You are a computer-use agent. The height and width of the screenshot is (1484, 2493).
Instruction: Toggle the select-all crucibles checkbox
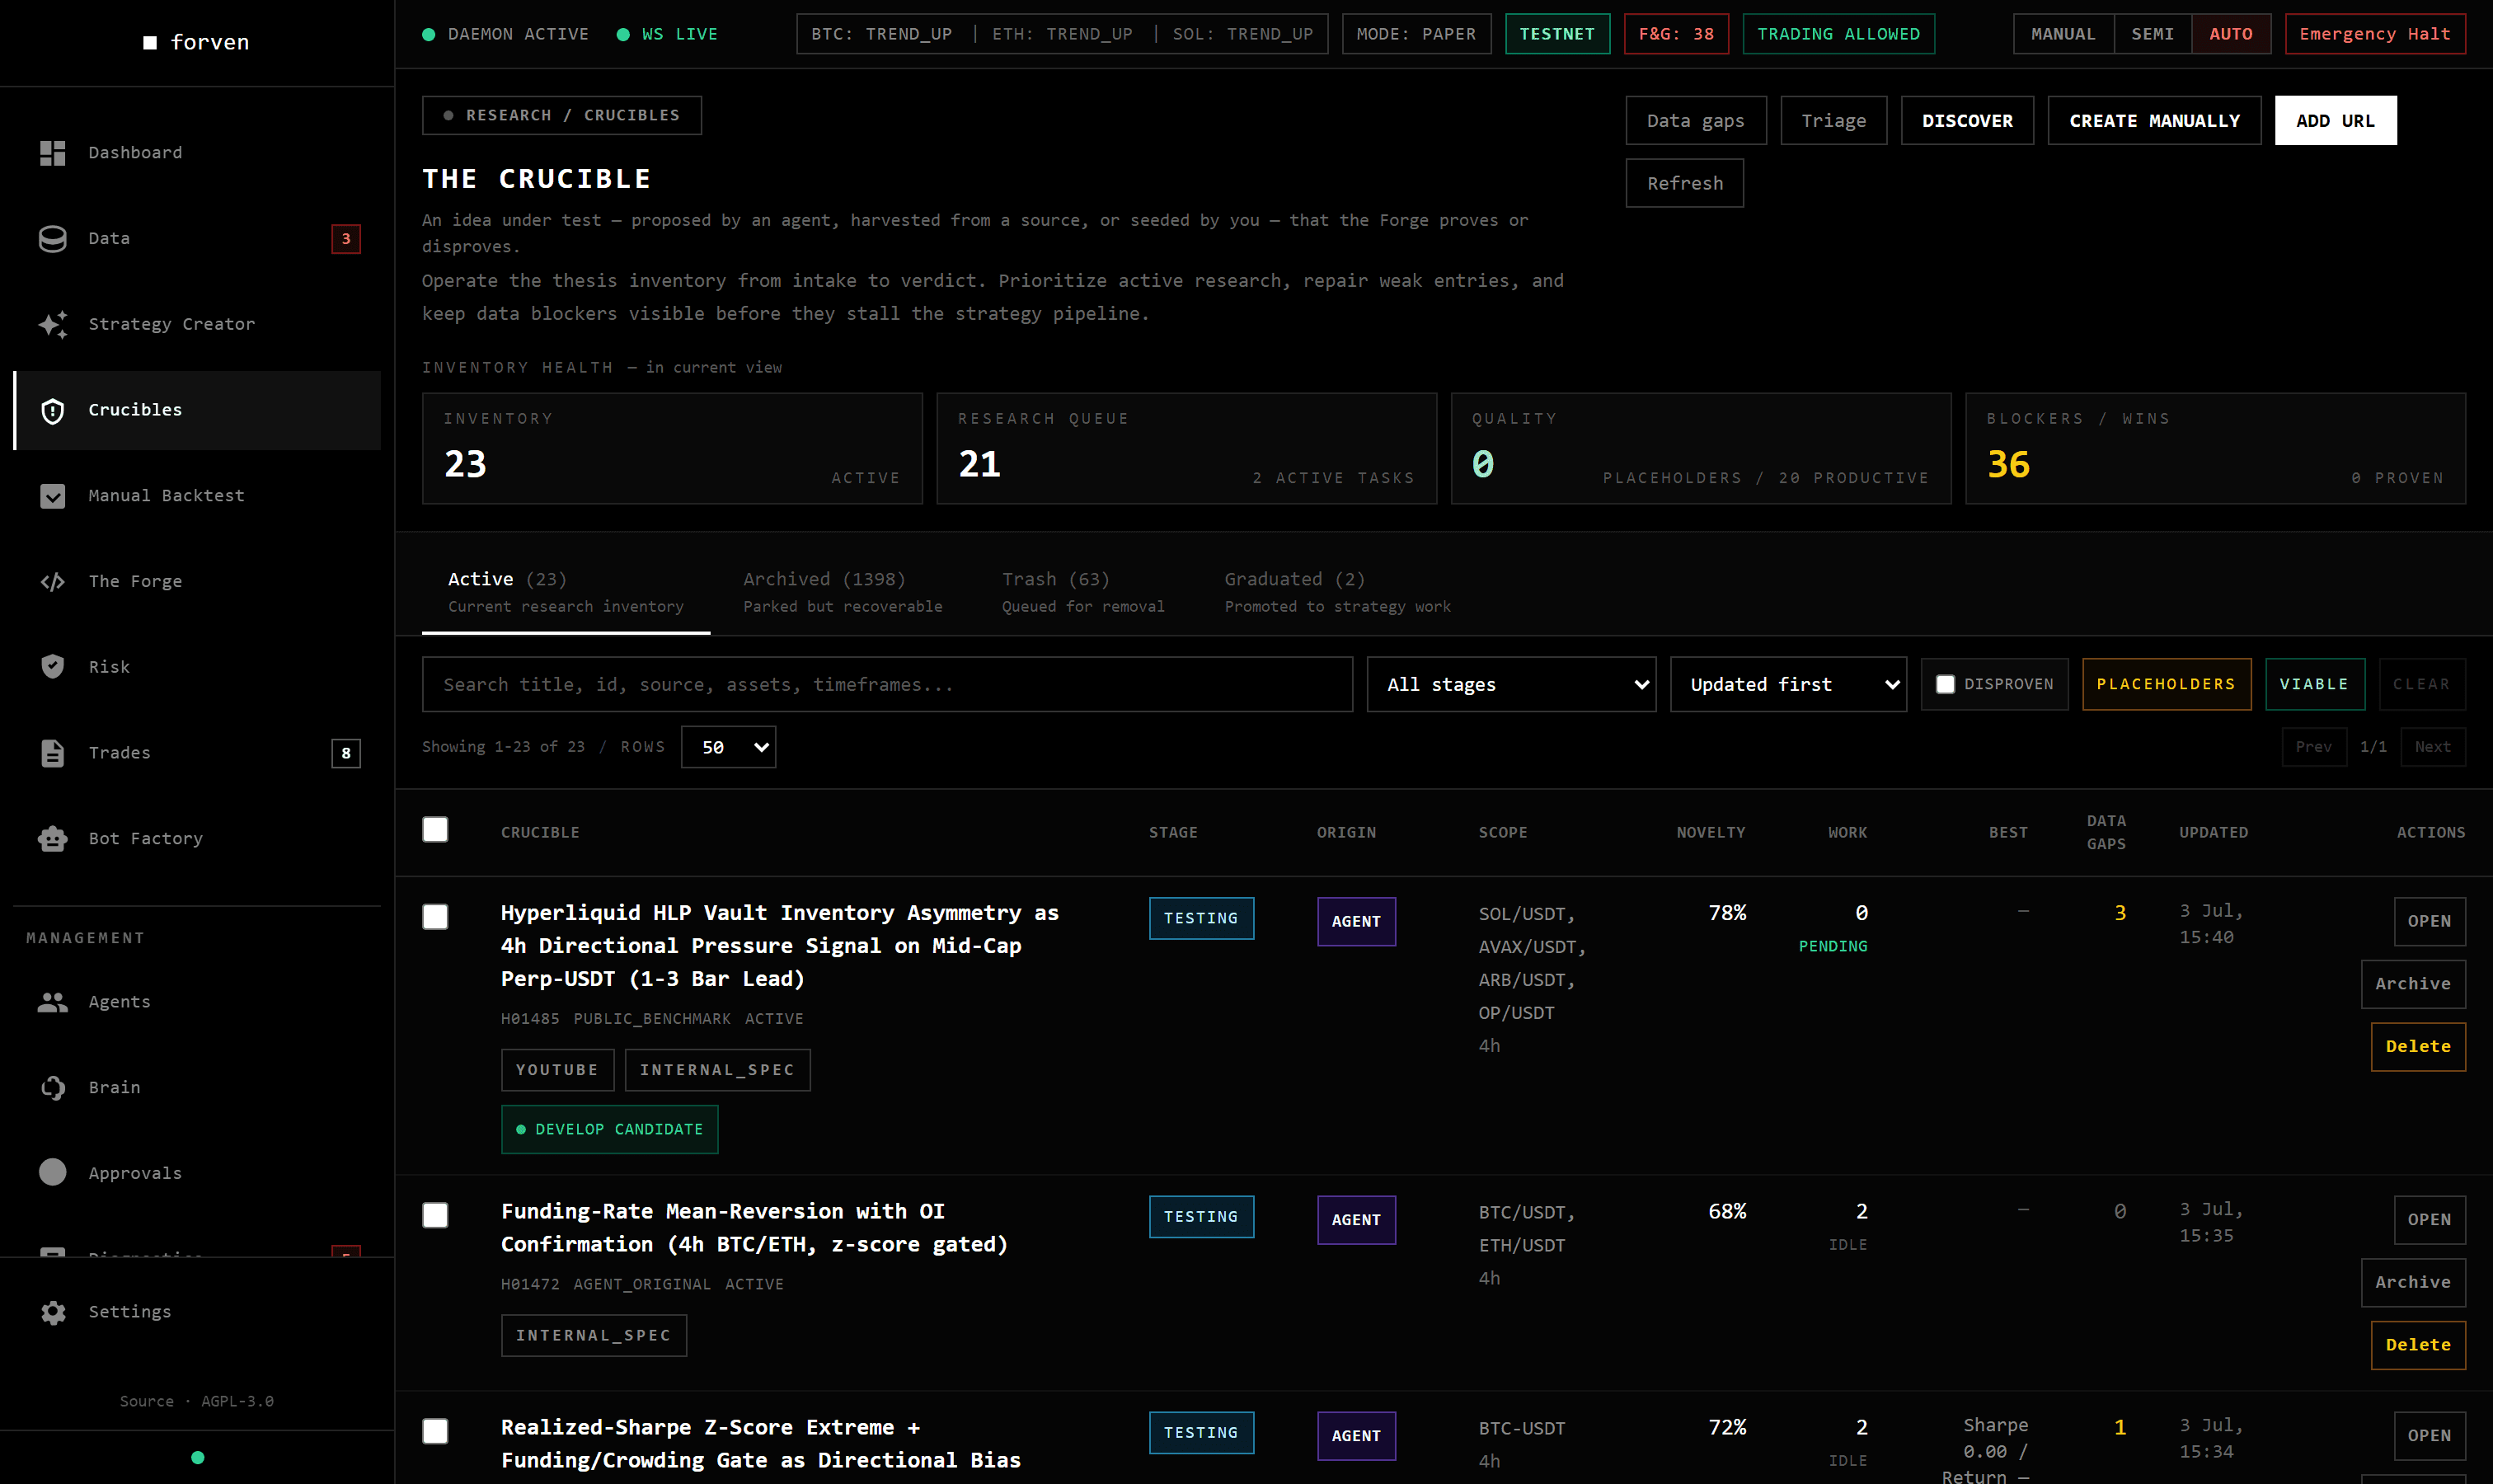click(435, 830)
